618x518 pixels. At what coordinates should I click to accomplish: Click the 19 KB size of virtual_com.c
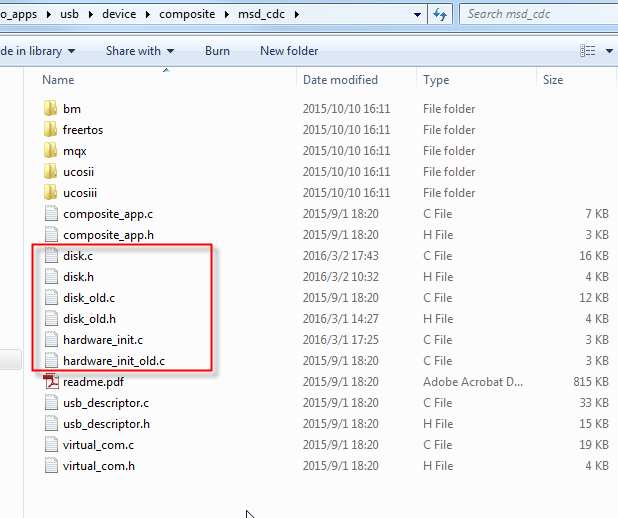(594, 445)
